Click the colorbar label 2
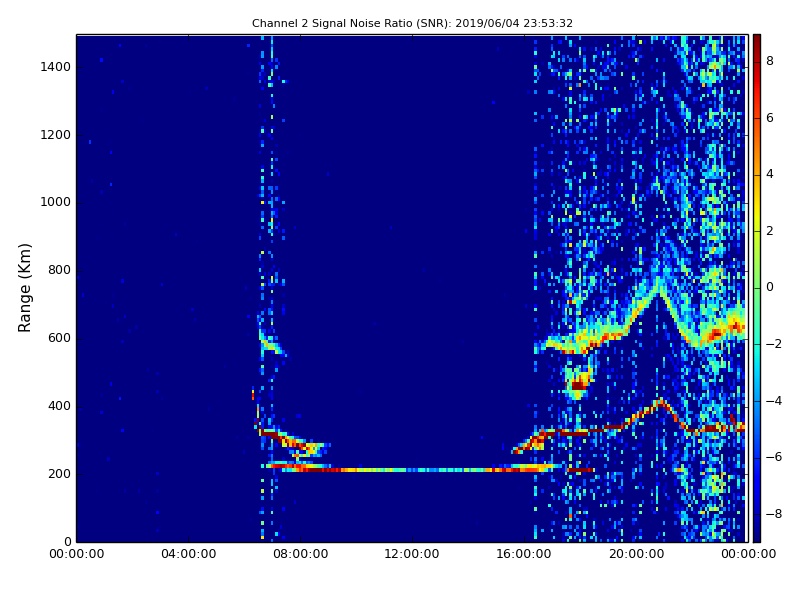This screenshot has width=800, height=600. 770,231
